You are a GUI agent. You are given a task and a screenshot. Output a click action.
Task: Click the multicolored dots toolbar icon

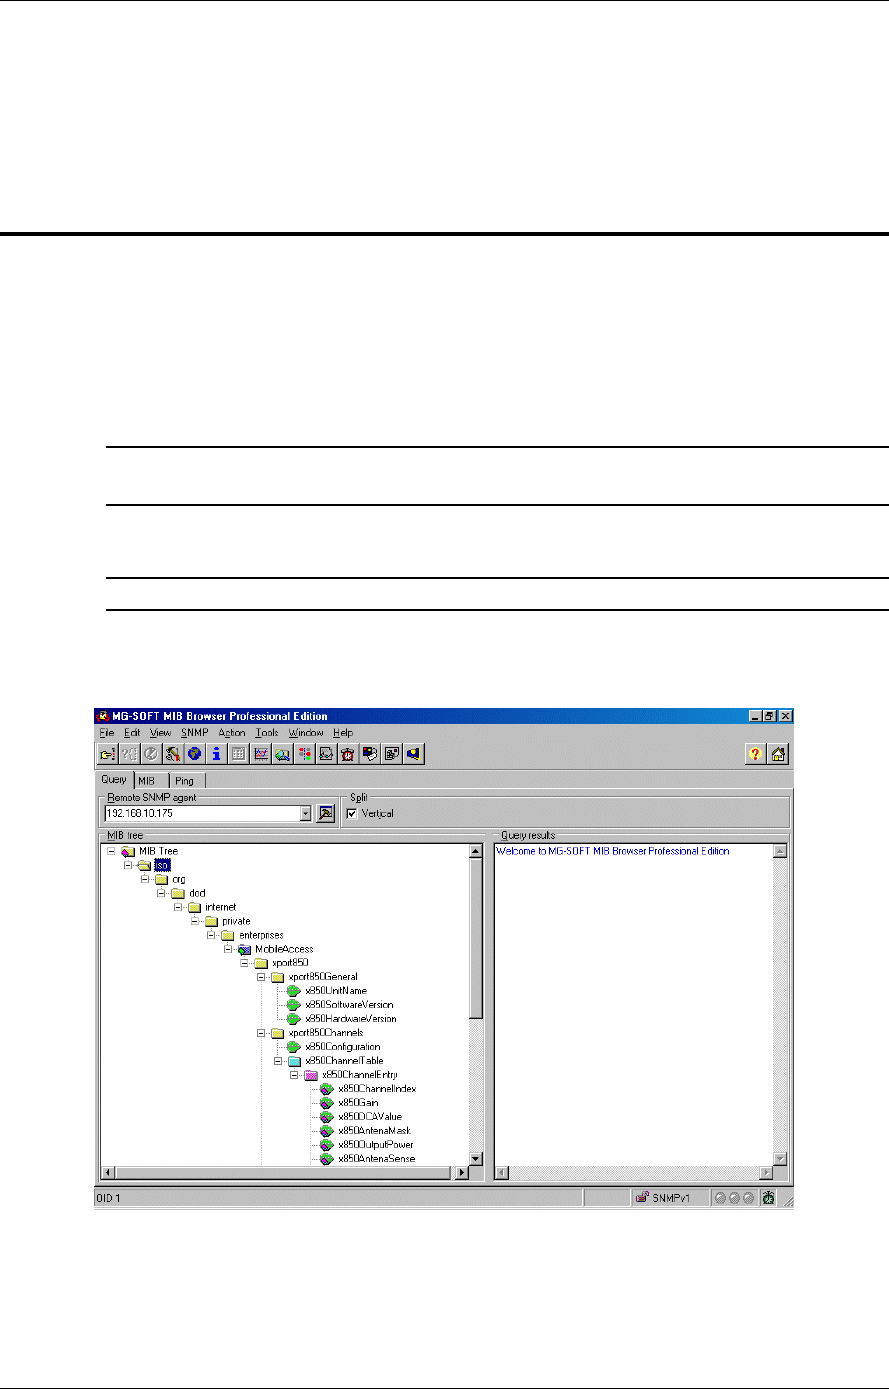[x=304, y=755]
